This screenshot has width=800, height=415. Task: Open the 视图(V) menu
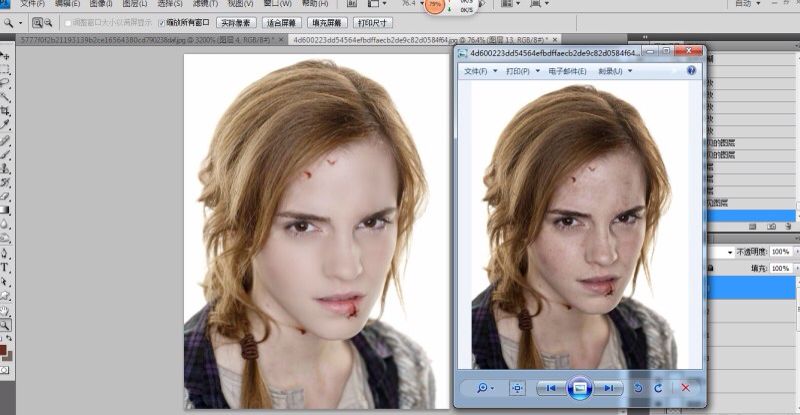(240, 3)
